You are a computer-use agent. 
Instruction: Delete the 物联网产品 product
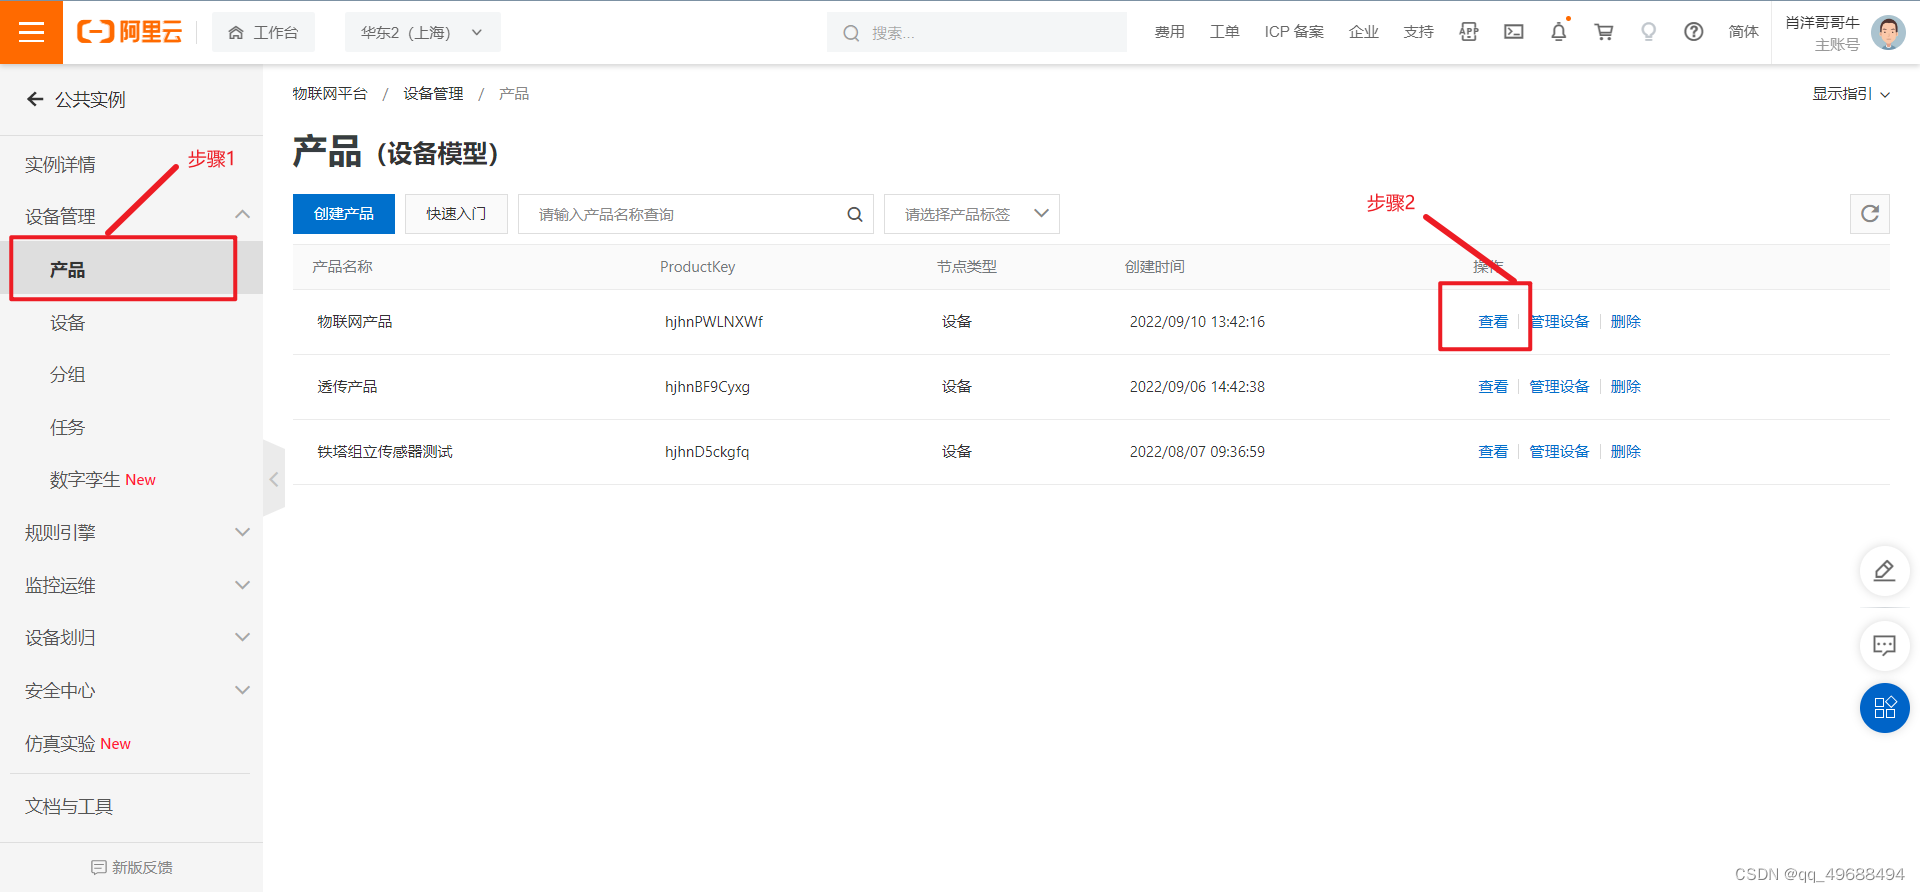(x=1626, y=322)
